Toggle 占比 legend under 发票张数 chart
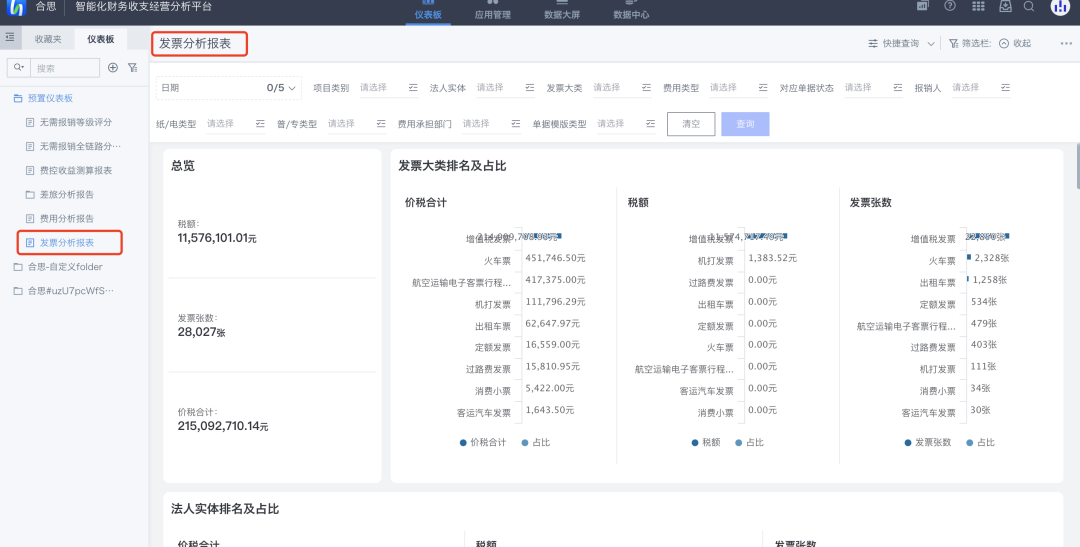Screen dimensions: 1080x547 point(981,442)
